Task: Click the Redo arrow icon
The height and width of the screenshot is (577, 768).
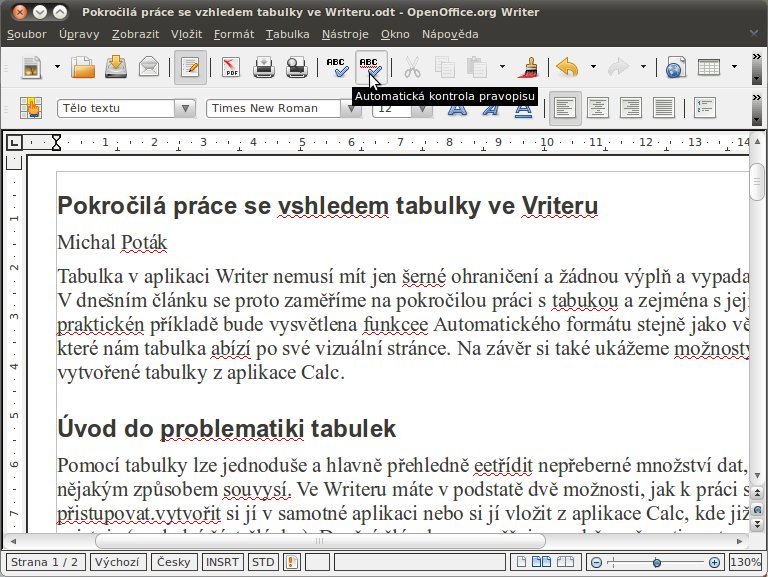Action: coord(618,67)
